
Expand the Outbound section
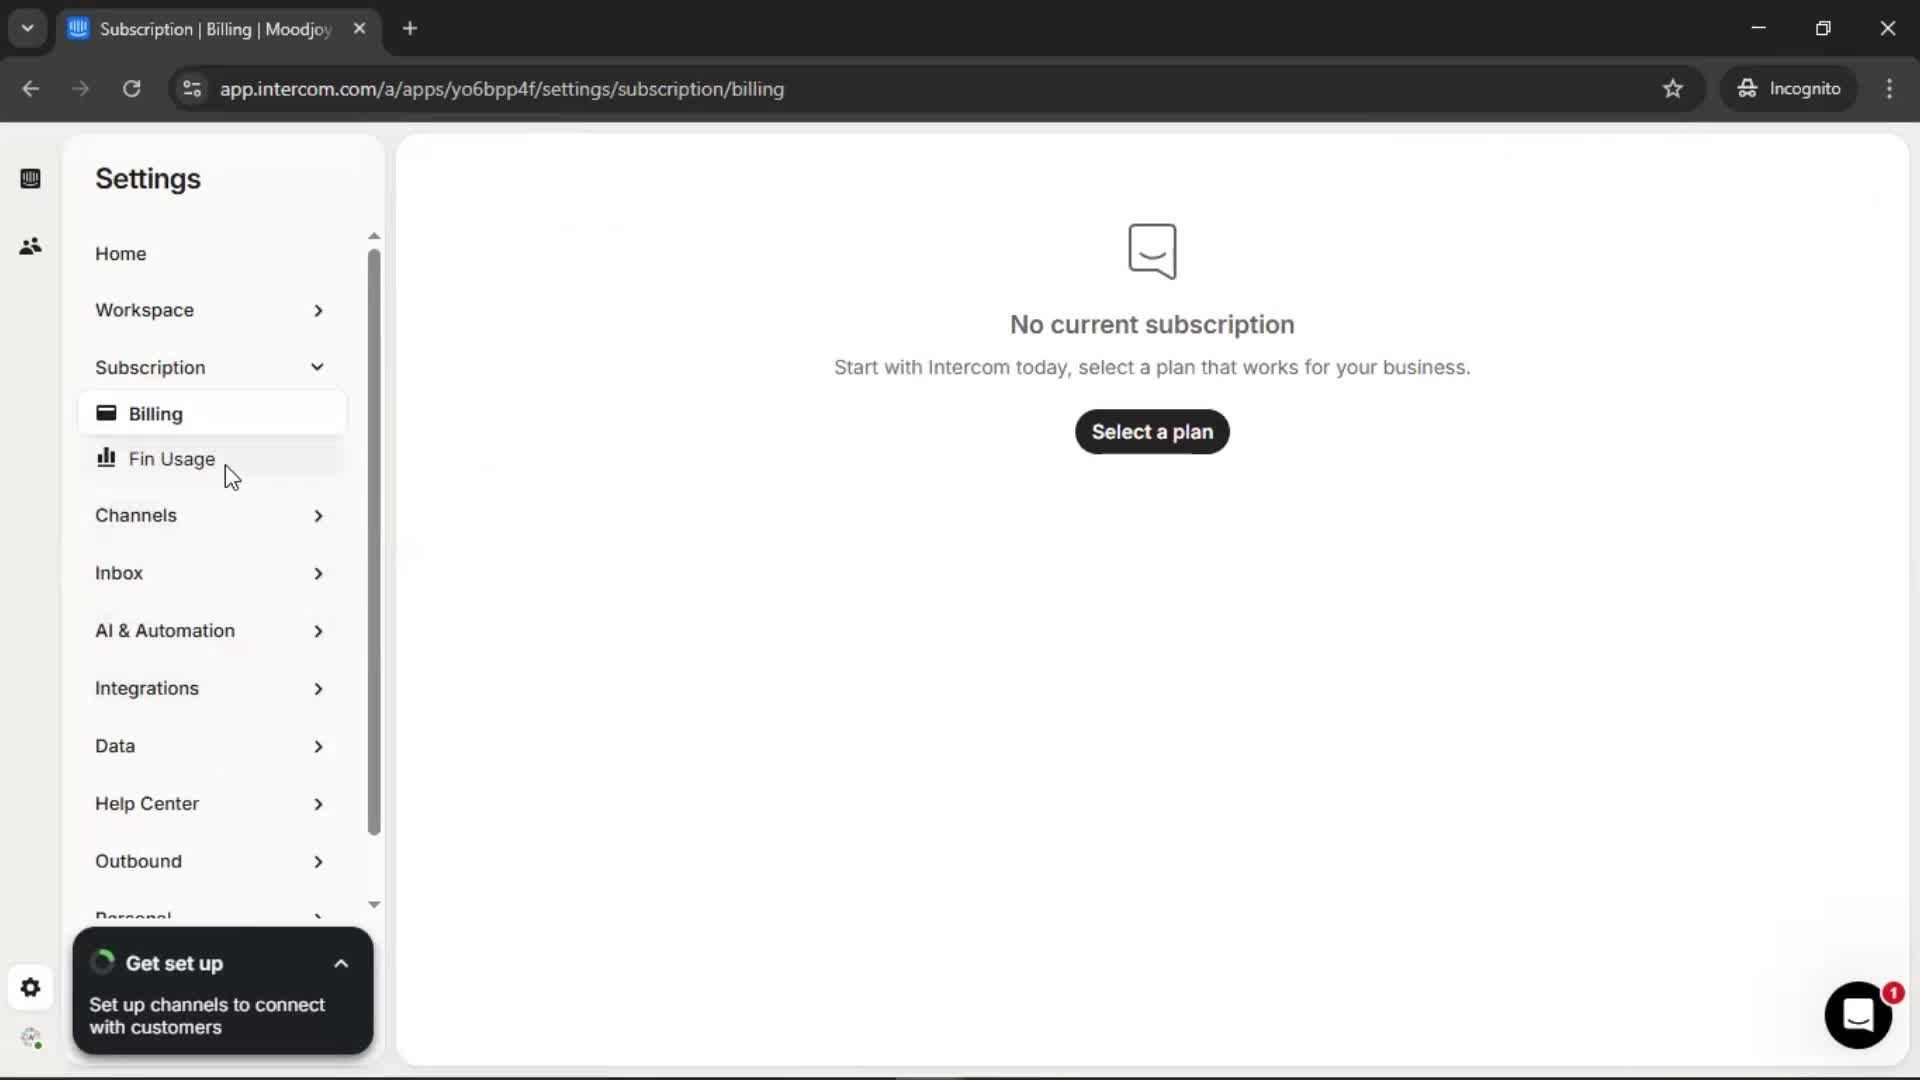(210, 862)
